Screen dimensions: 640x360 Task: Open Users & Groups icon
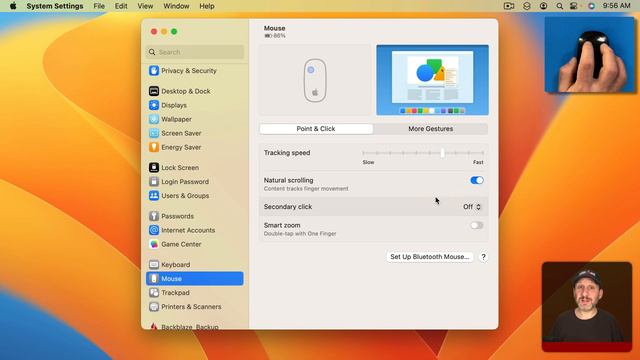(154, 196)
